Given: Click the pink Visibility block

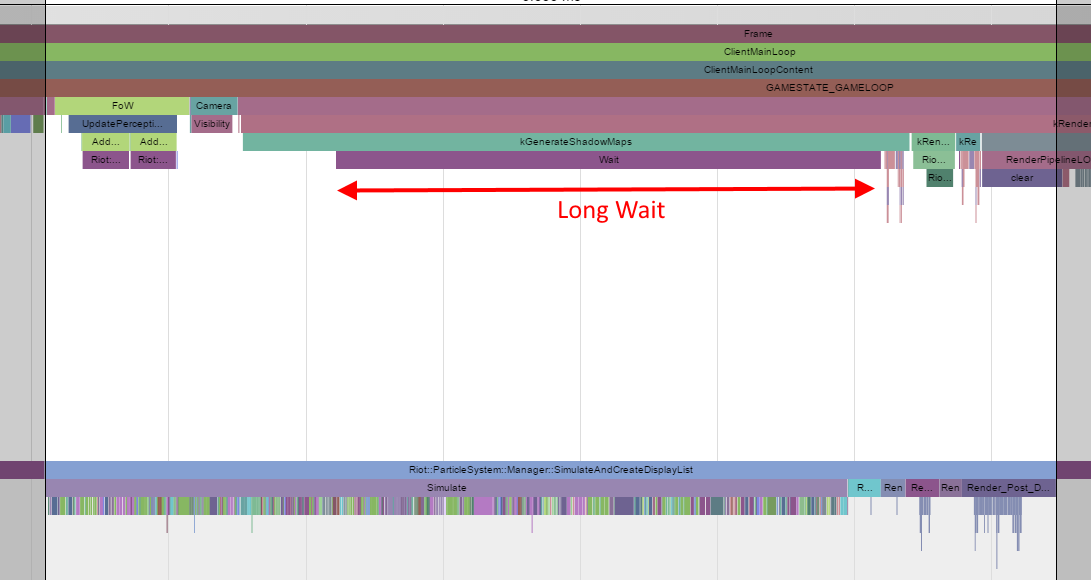Looking at the screenshot, I should tap(212, 124).
